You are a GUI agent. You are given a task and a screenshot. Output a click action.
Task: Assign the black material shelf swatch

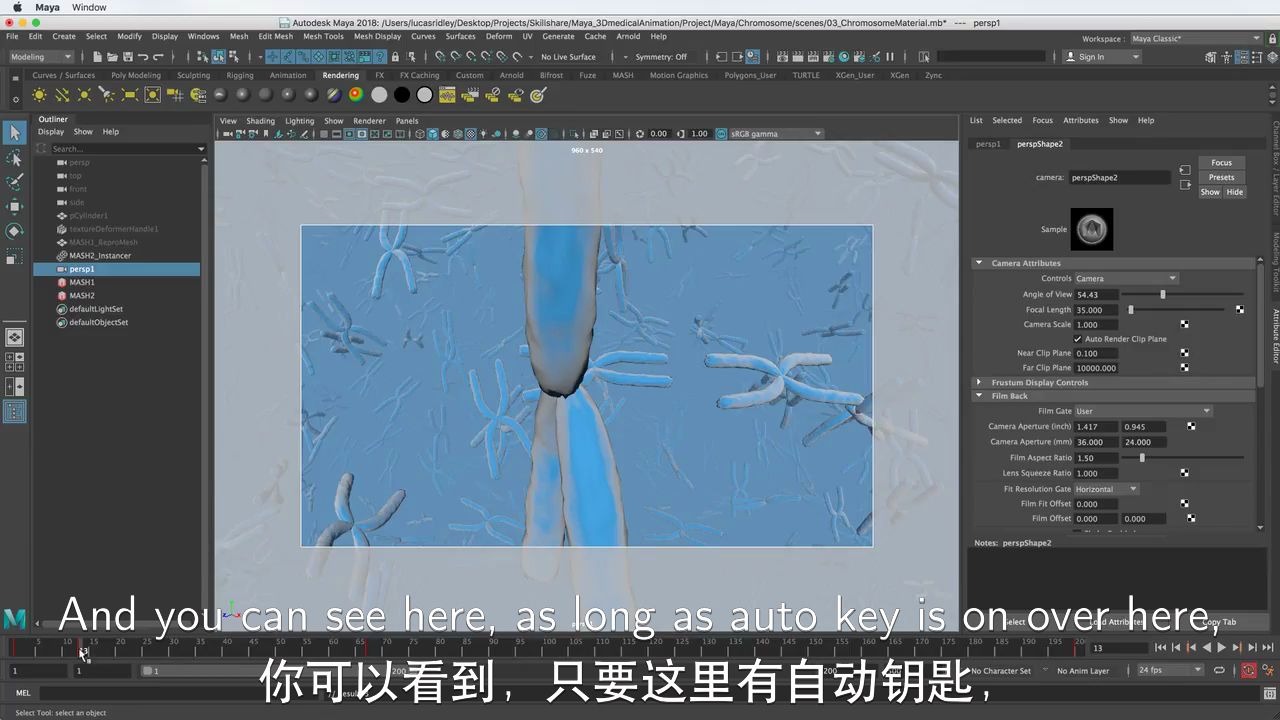402,95
